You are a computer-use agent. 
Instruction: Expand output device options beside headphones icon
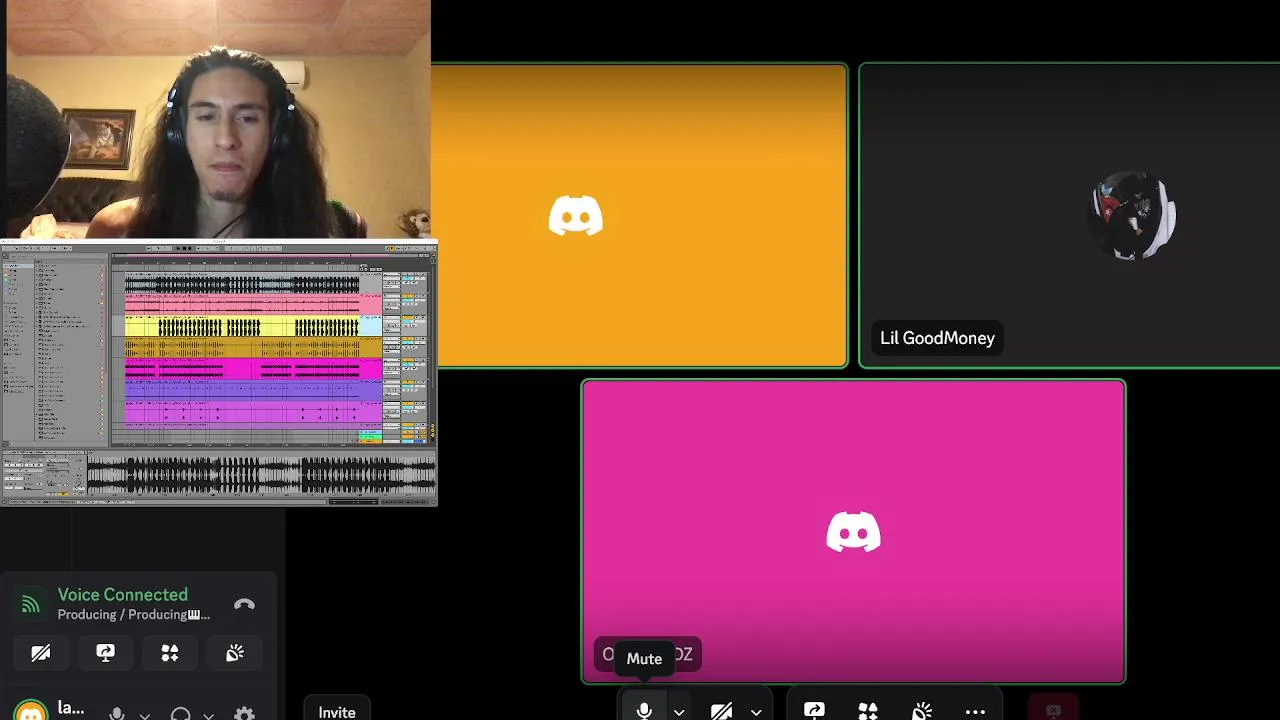pyautogui.click(x=208, y=714)
